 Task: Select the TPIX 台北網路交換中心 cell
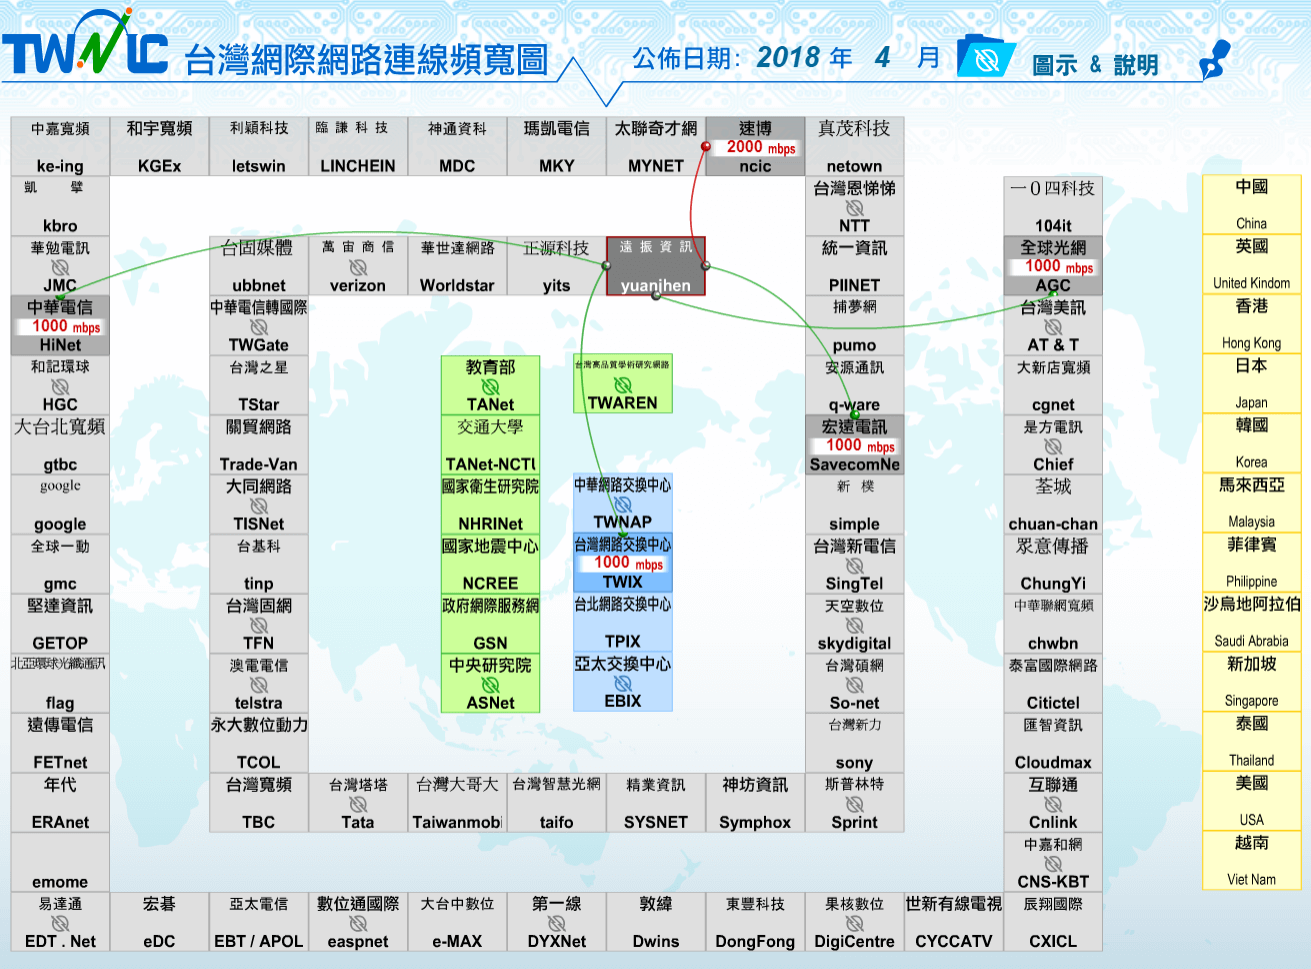point(622,623)
